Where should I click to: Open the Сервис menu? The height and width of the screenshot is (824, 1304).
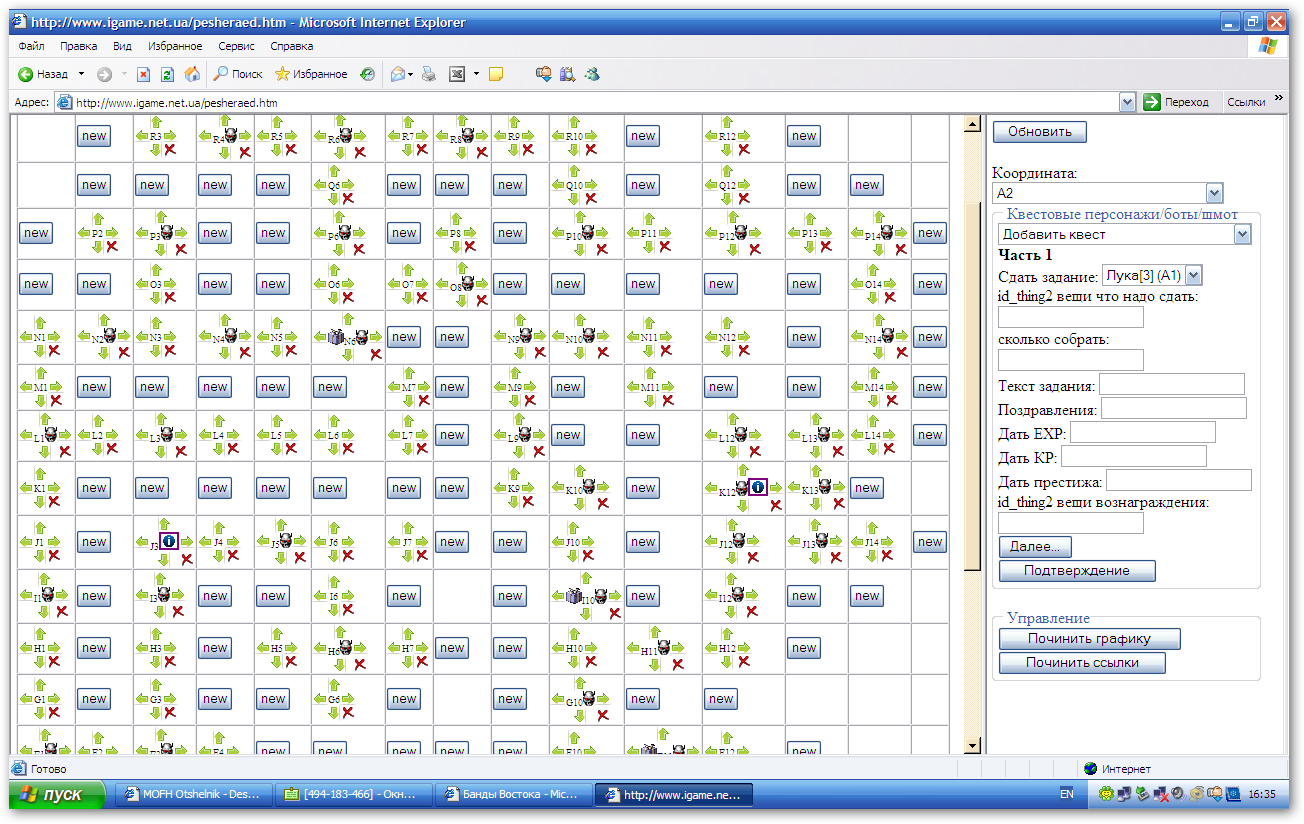(x=236, y=46)
